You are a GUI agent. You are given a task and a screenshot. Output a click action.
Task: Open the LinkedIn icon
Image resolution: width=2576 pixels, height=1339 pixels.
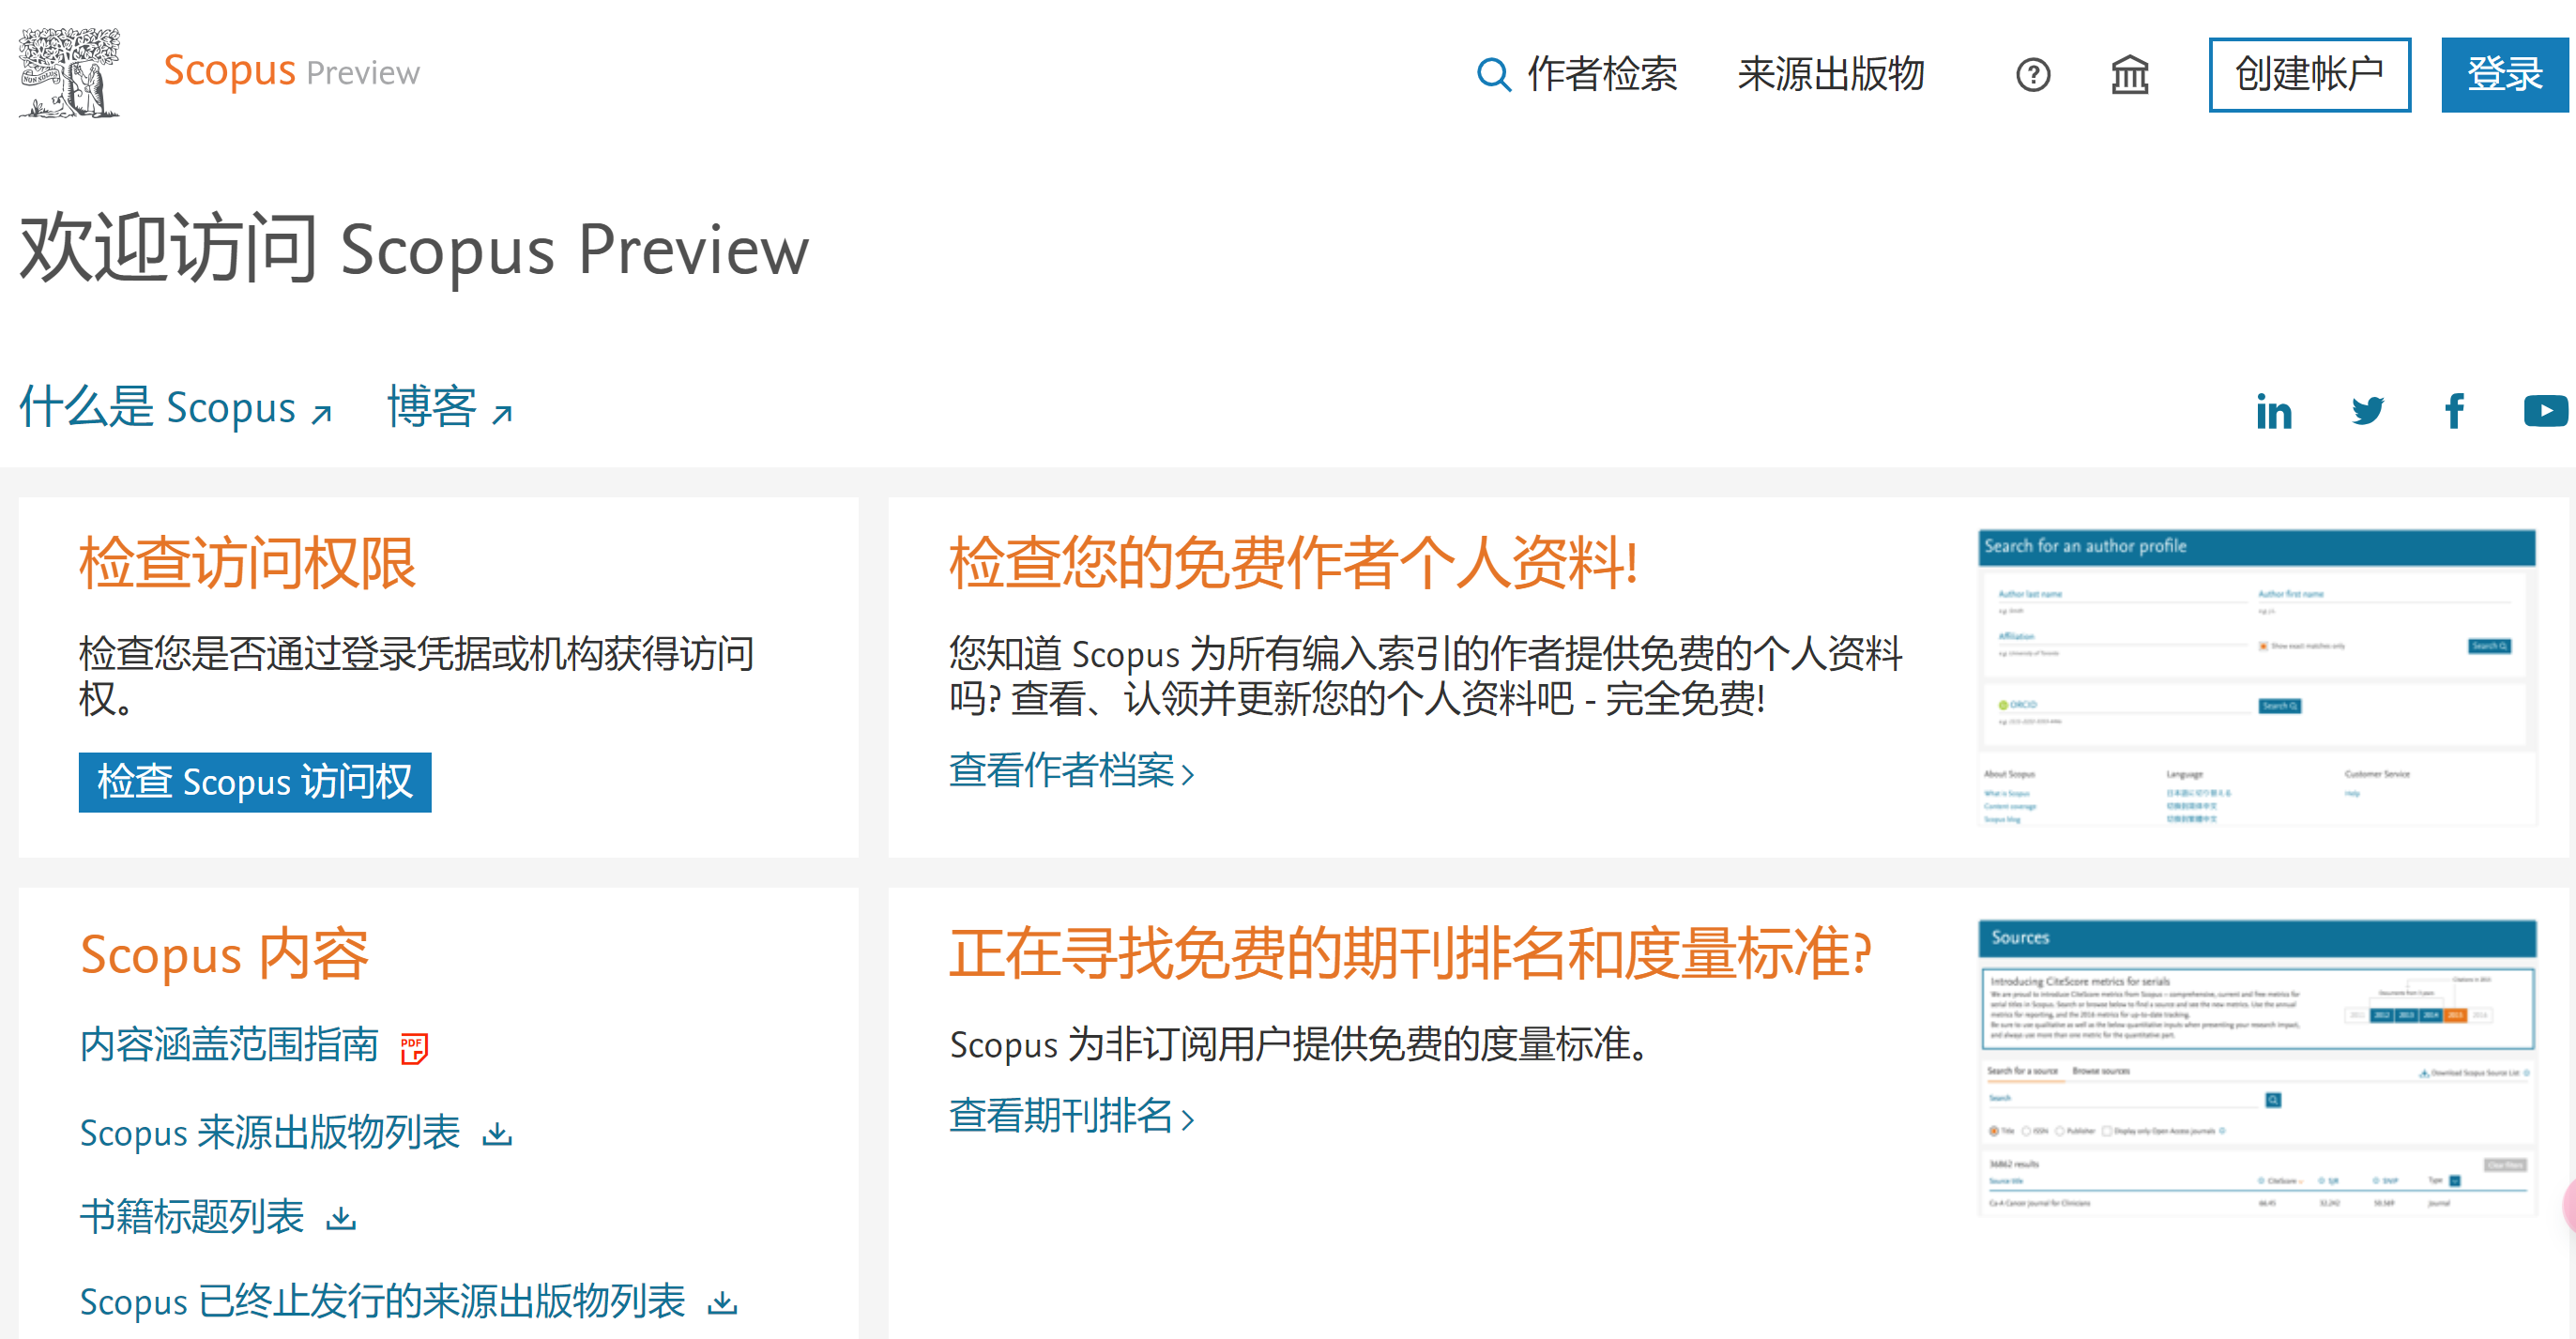coord(2273,411)
